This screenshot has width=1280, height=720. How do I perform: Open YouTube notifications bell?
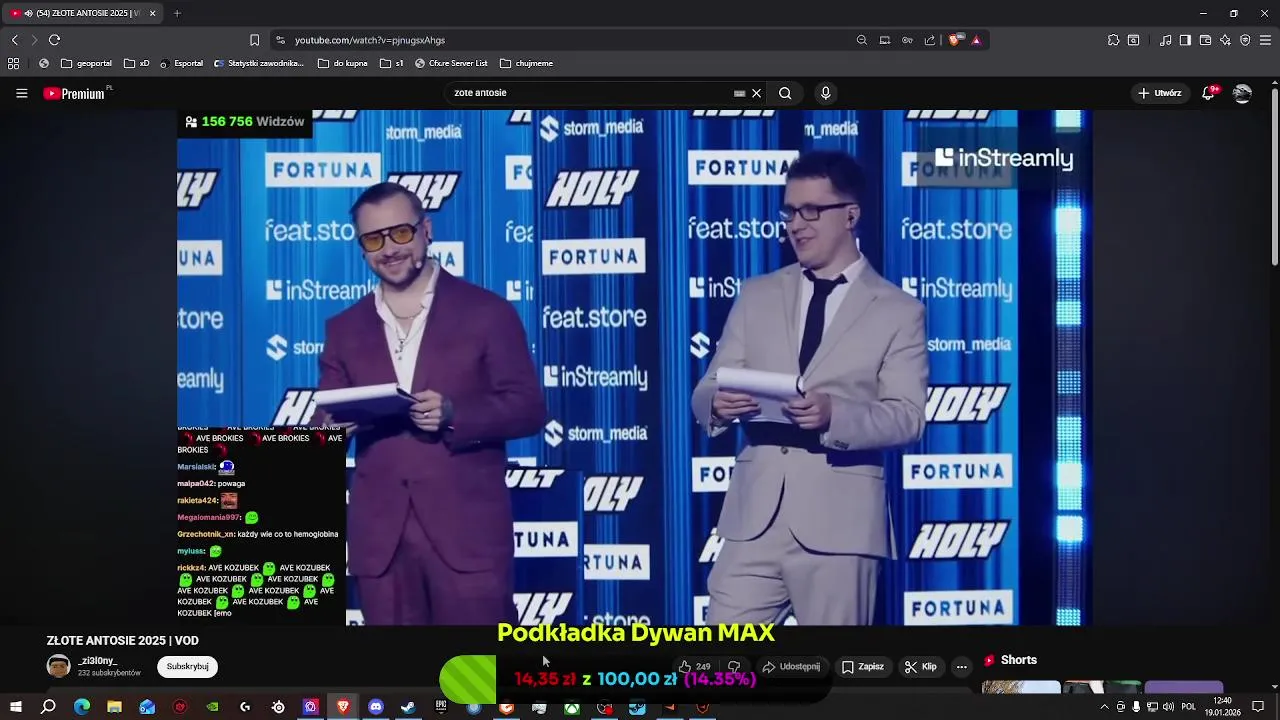point(1209,93)
